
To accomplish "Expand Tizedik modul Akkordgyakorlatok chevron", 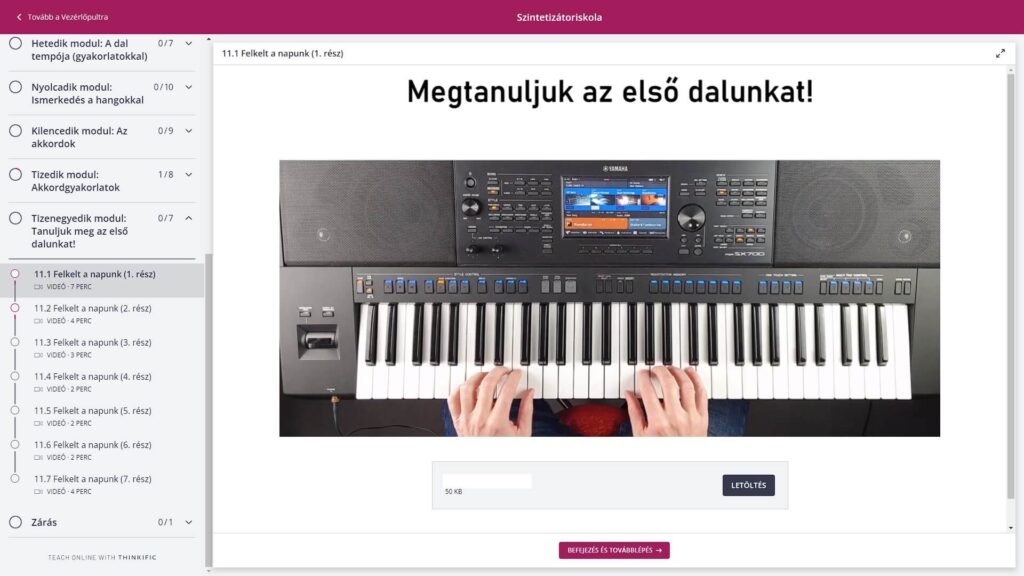I will tap(189, 174).
